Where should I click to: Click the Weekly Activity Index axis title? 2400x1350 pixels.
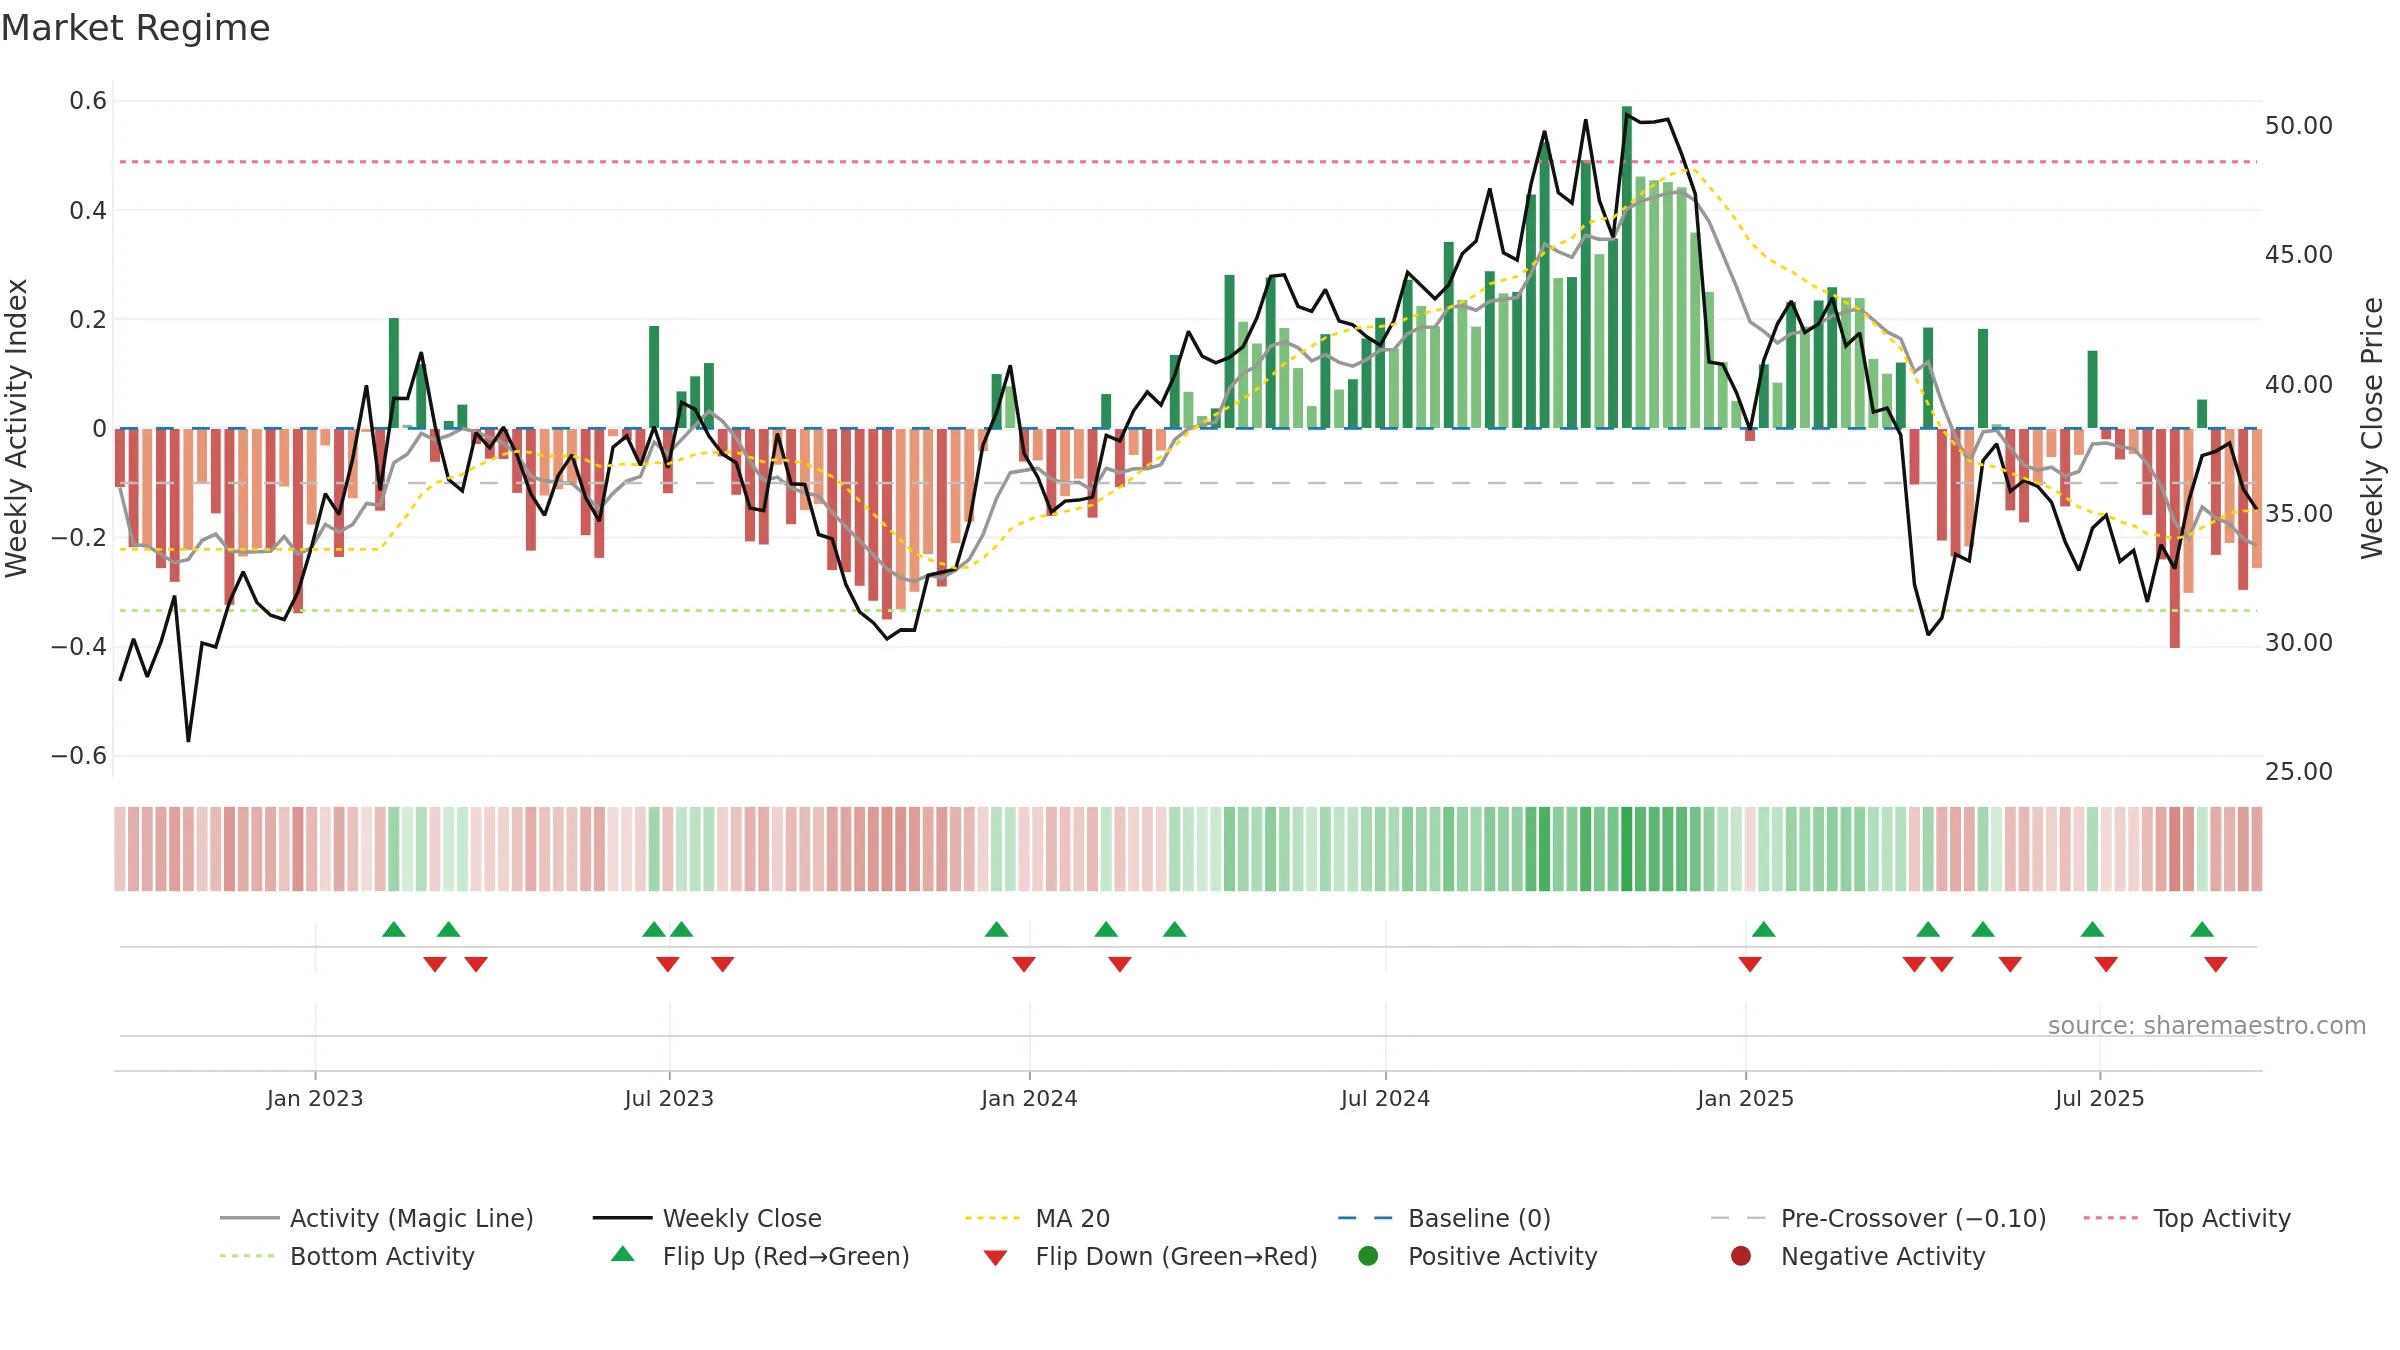click(16, 428)
